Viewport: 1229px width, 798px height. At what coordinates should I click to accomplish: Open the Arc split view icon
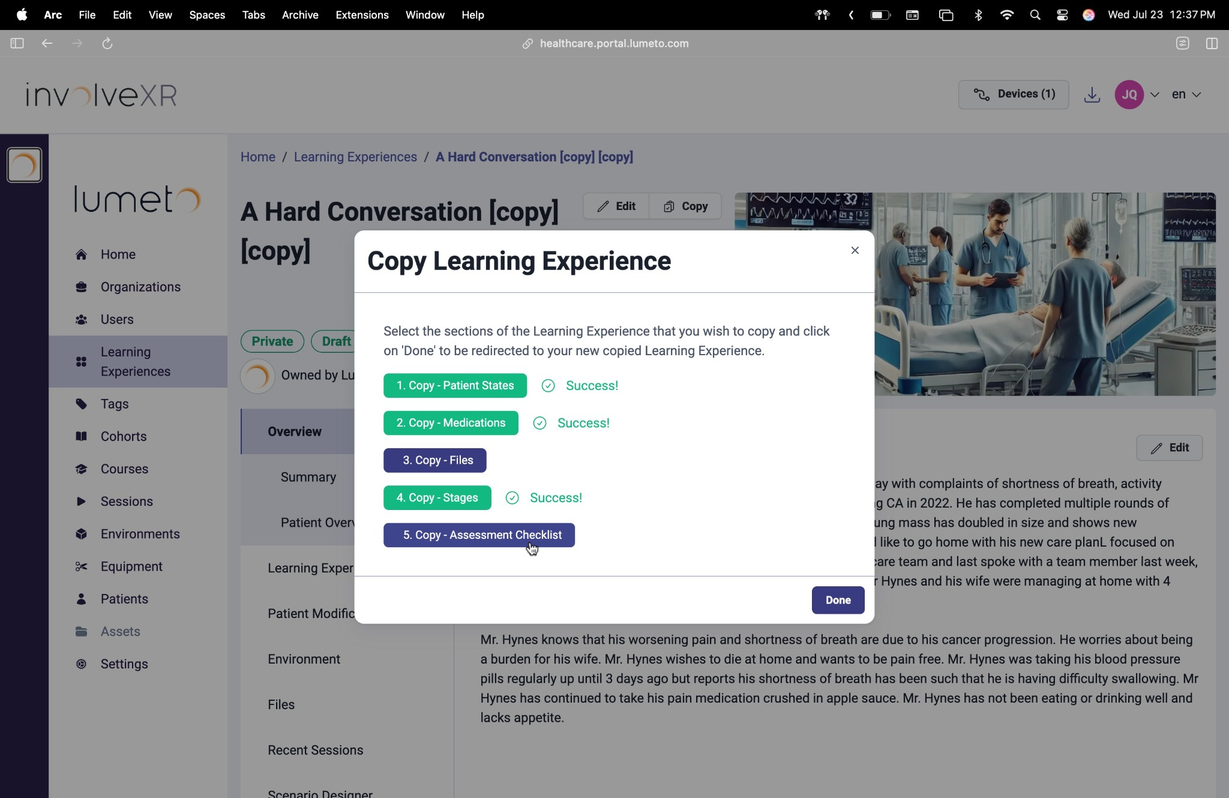[x=1212, y=44]
